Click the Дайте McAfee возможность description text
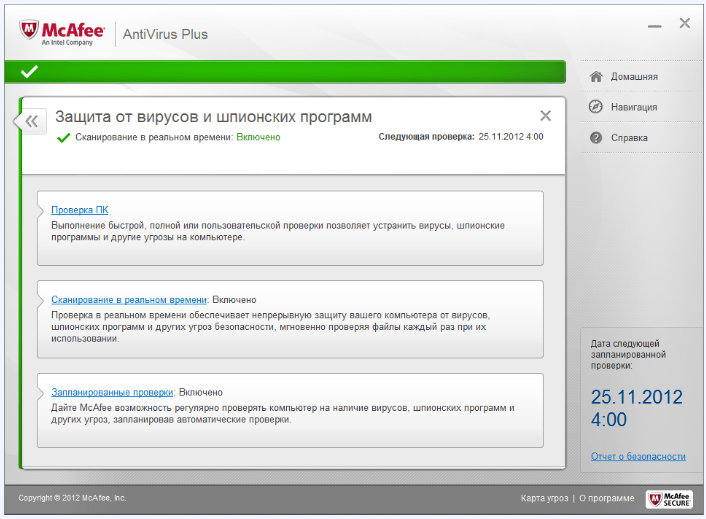Image resolution: width=706 pixels, height=519 pixels. [x=282, y=414]
